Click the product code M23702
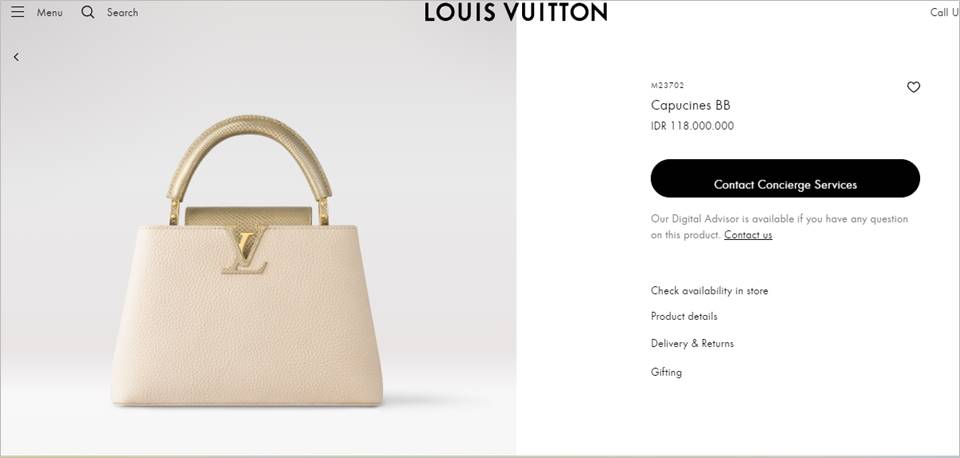The height and width of the screenshot is (458, 960). pos(667,86)
